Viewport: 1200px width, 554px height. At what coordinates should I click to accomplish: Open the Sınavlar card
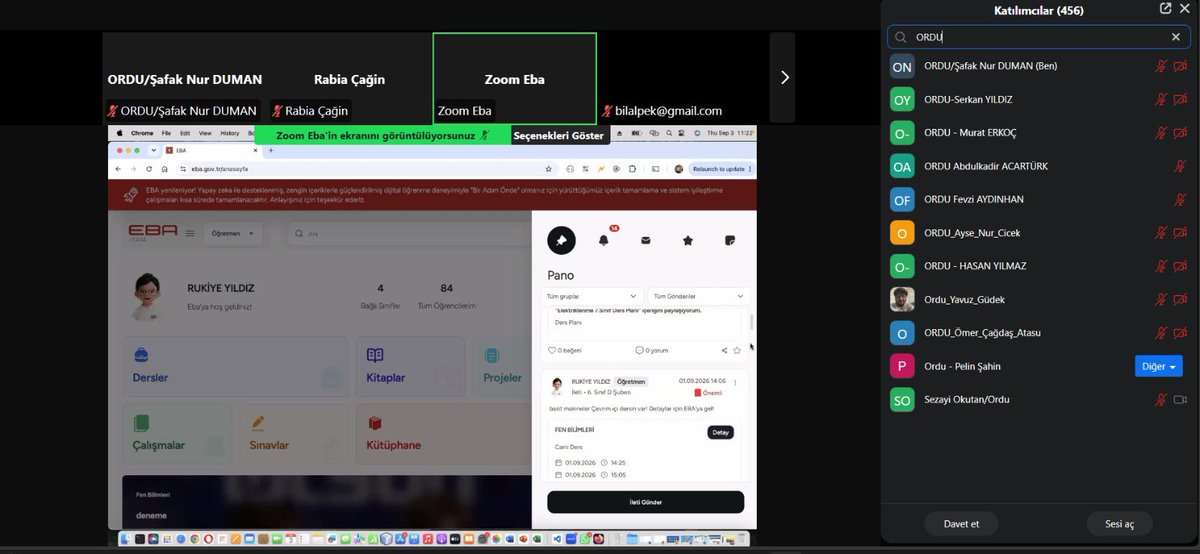point(294,433)
